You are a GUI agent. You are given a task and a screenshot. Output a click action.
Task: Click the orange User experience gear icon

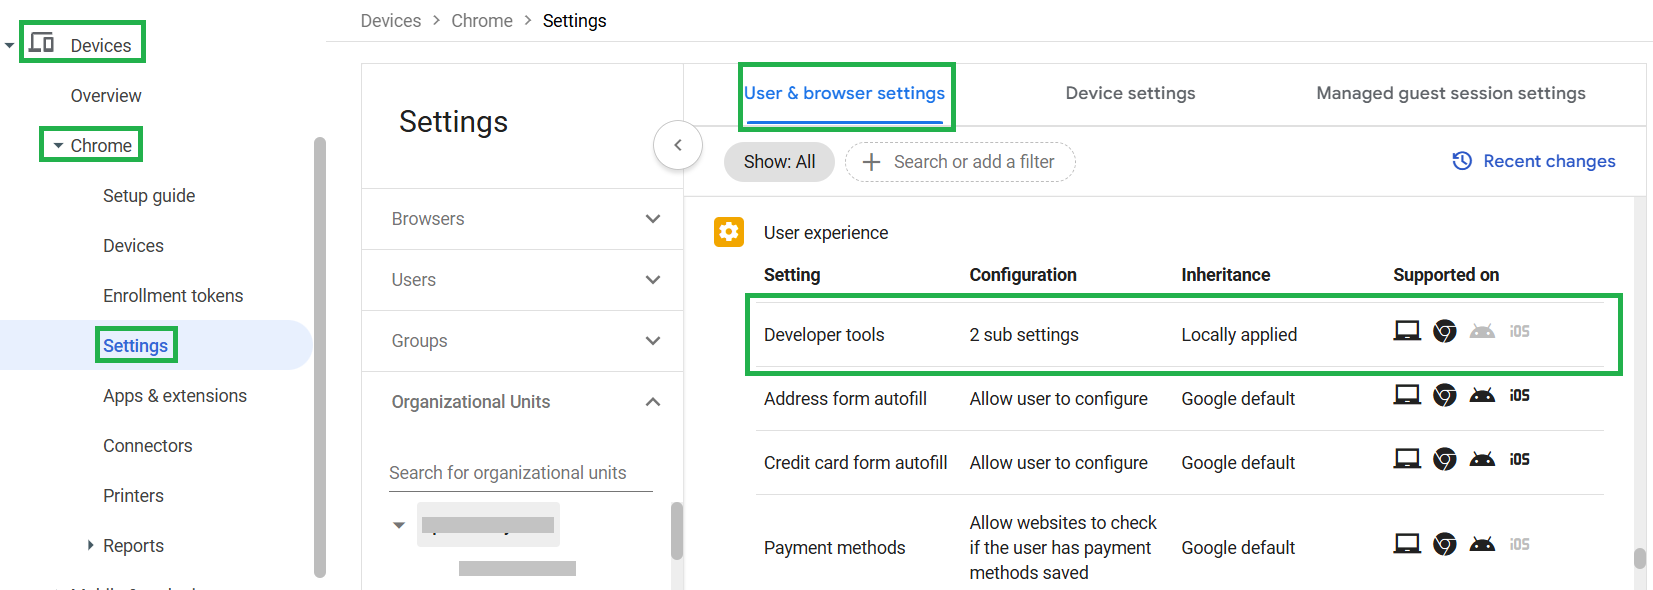pos(729,232)
